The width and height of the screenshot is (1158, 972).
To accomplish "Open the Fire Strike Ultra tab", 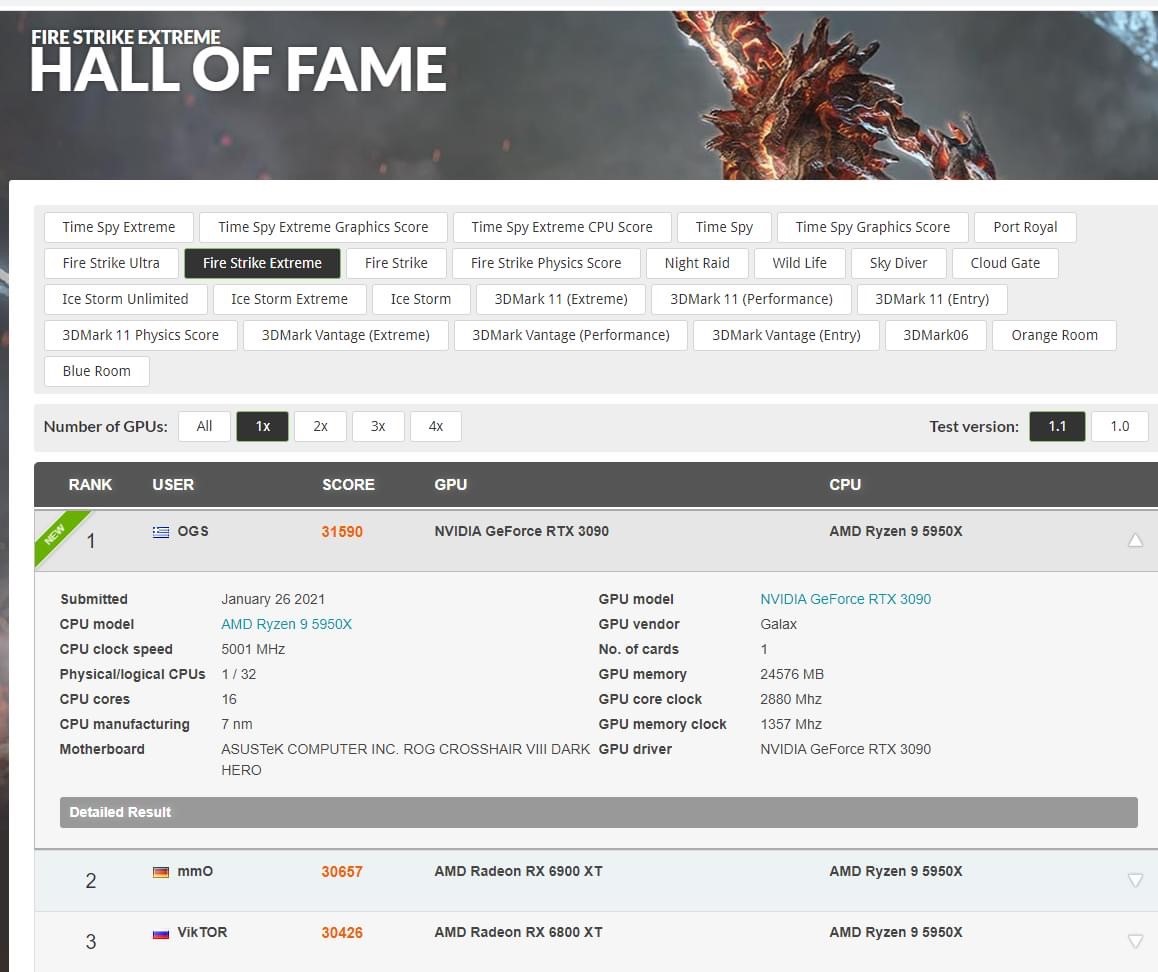I will click(111, 264).
